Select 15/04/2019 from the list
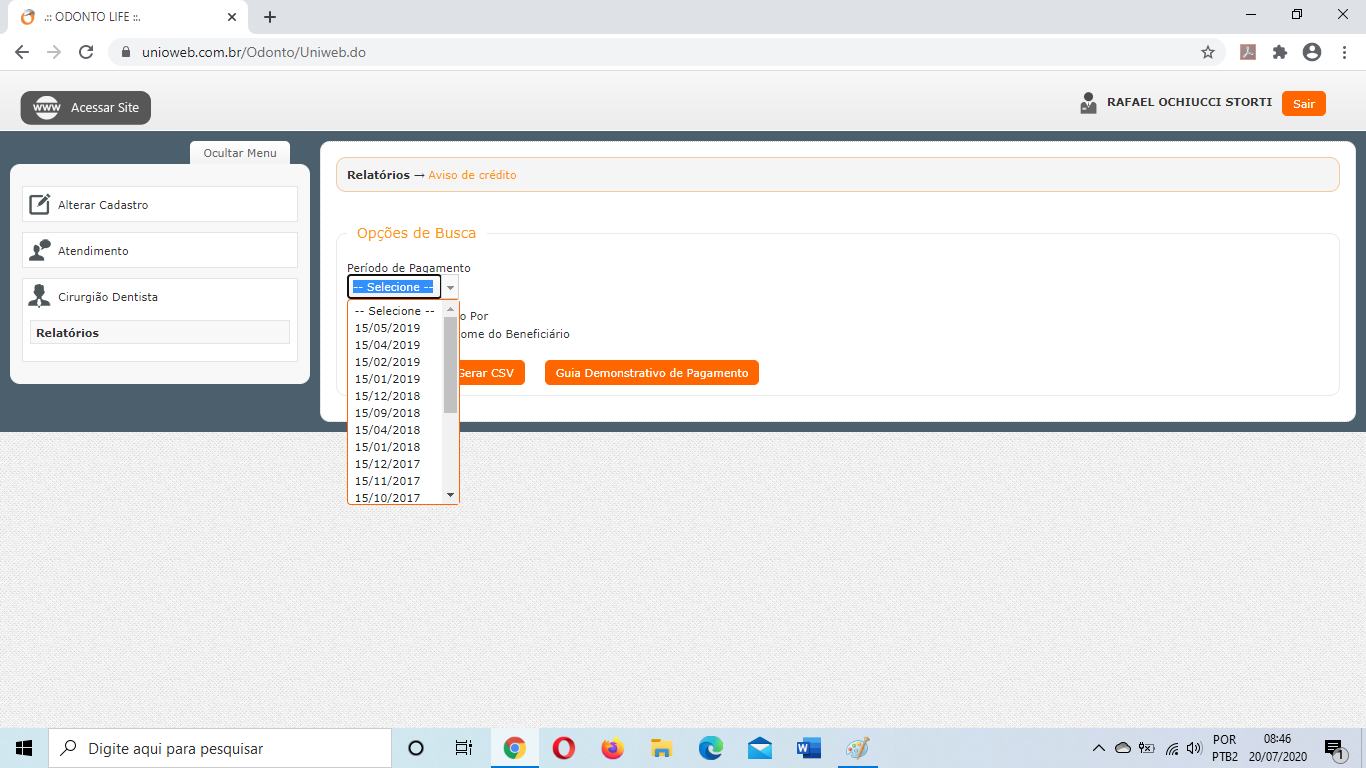1366x768 pixels. click(x=395, y=345)
